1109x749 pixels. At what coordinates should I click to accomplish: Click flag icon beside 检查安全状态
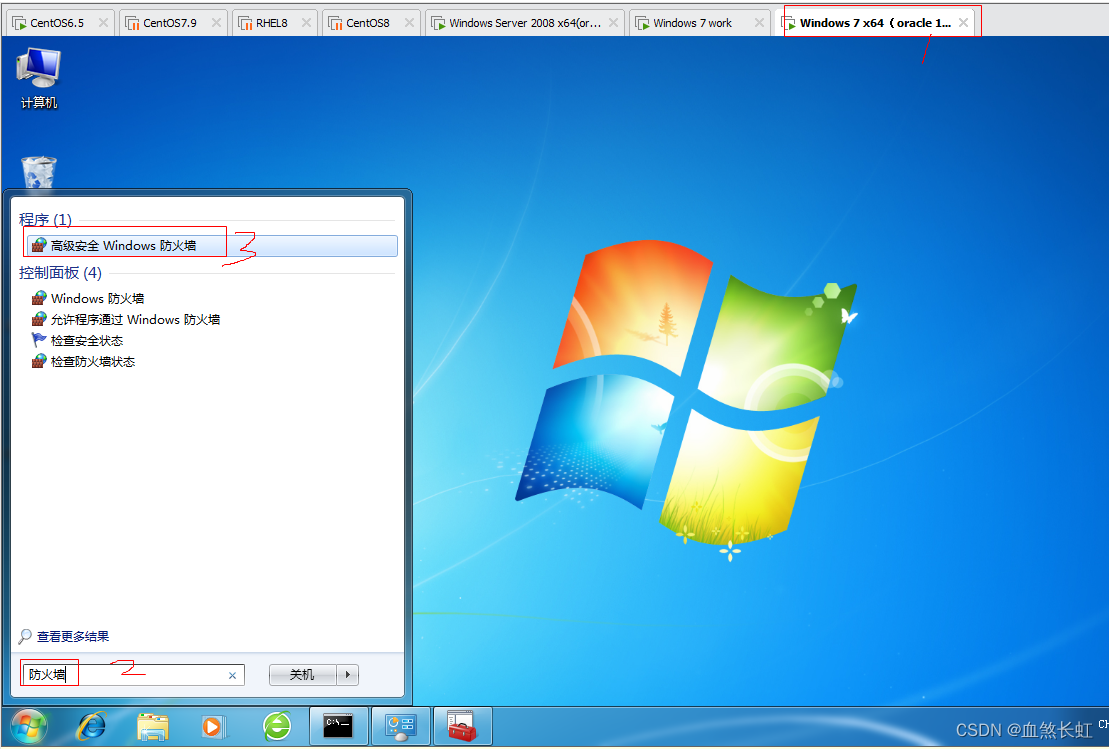pyautogui.click(x=39, y=340)
